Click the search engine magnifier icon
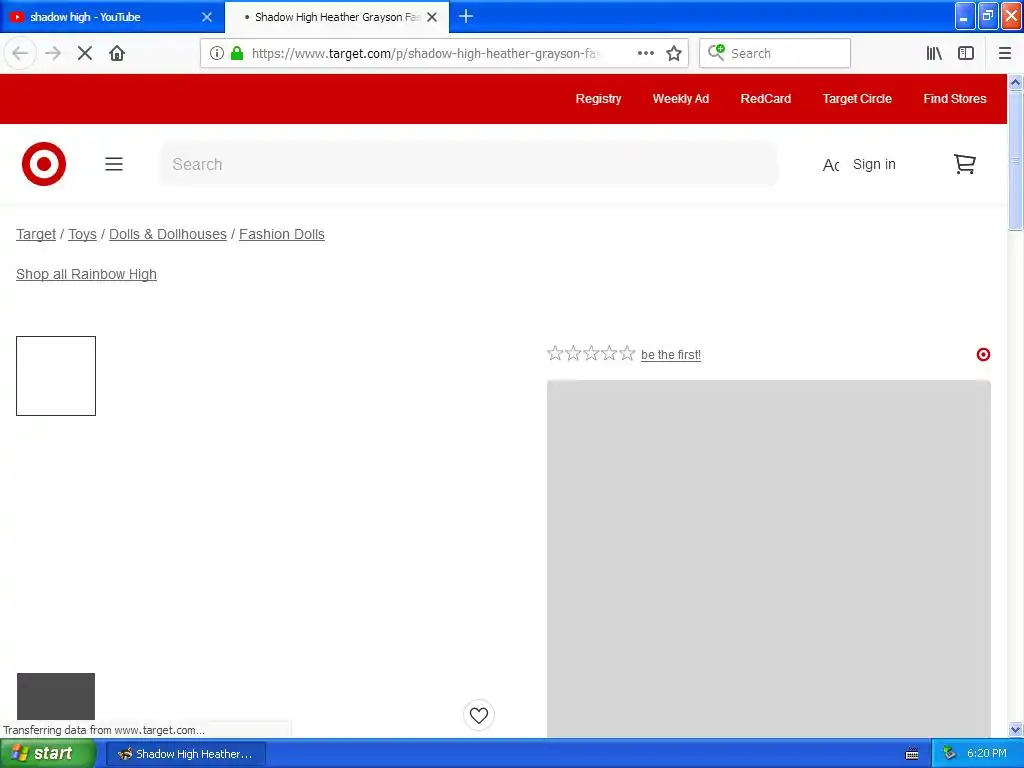This screenshot has width=1024, height=768. pos(716,53)
